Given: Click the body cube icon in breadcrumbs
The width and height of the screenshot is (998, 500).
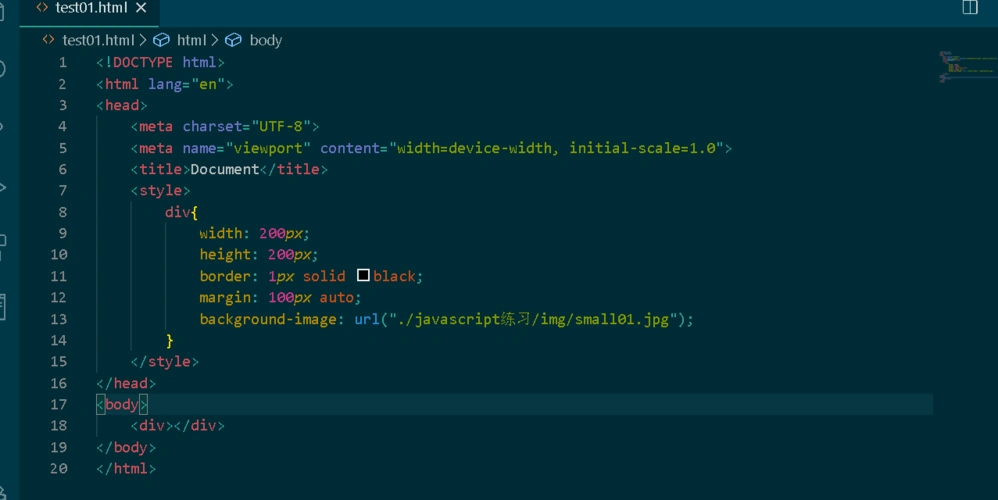Looking at the screenshot, I should tap(233, 40).
